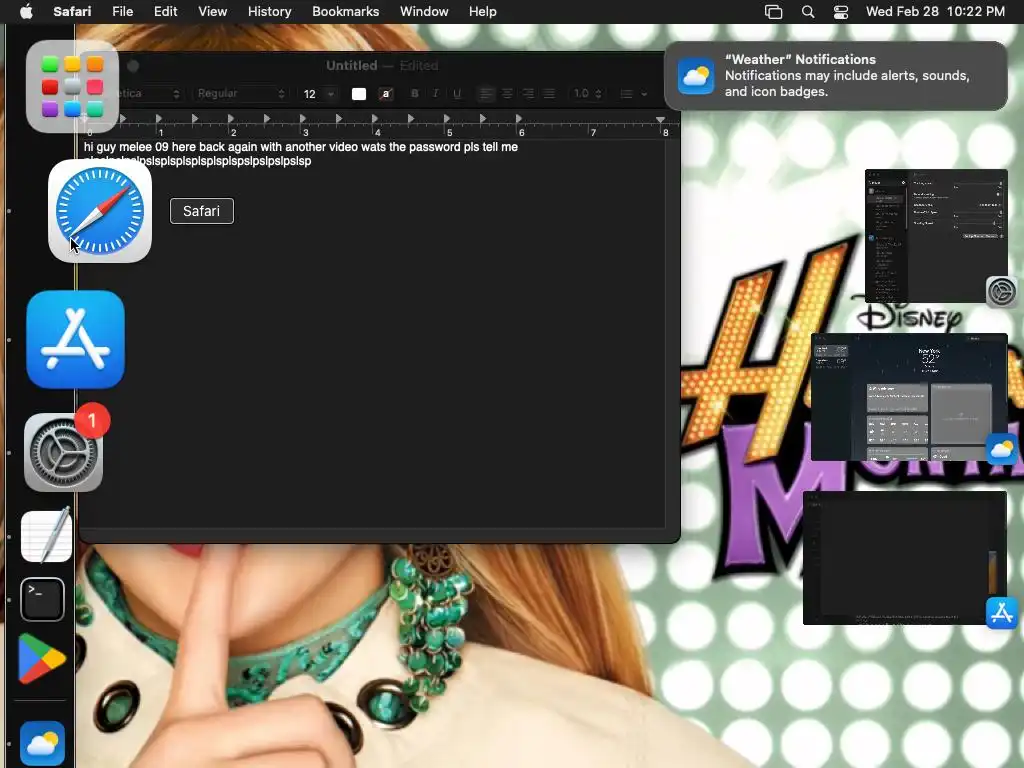Select Weather window Stage Manager thumbnail

(909, 397)
